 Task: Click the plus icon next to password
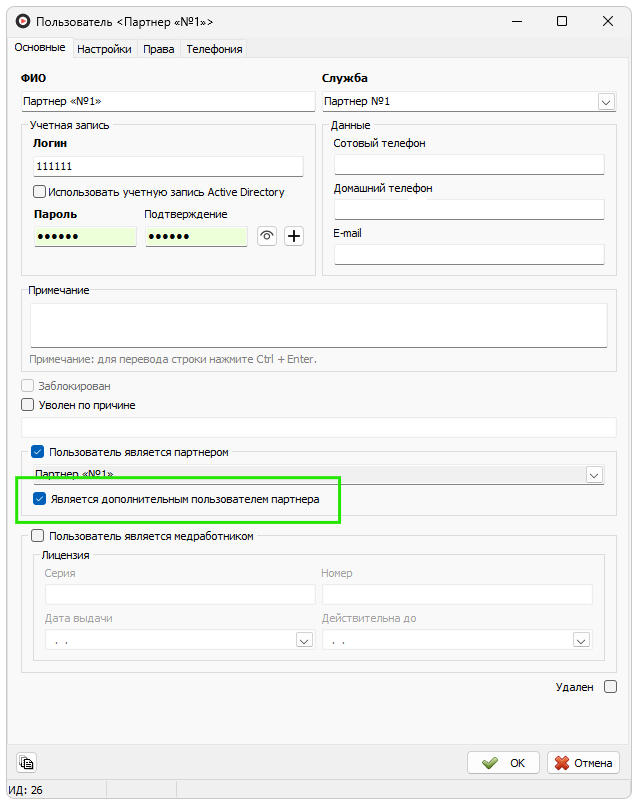pos(294,236)
